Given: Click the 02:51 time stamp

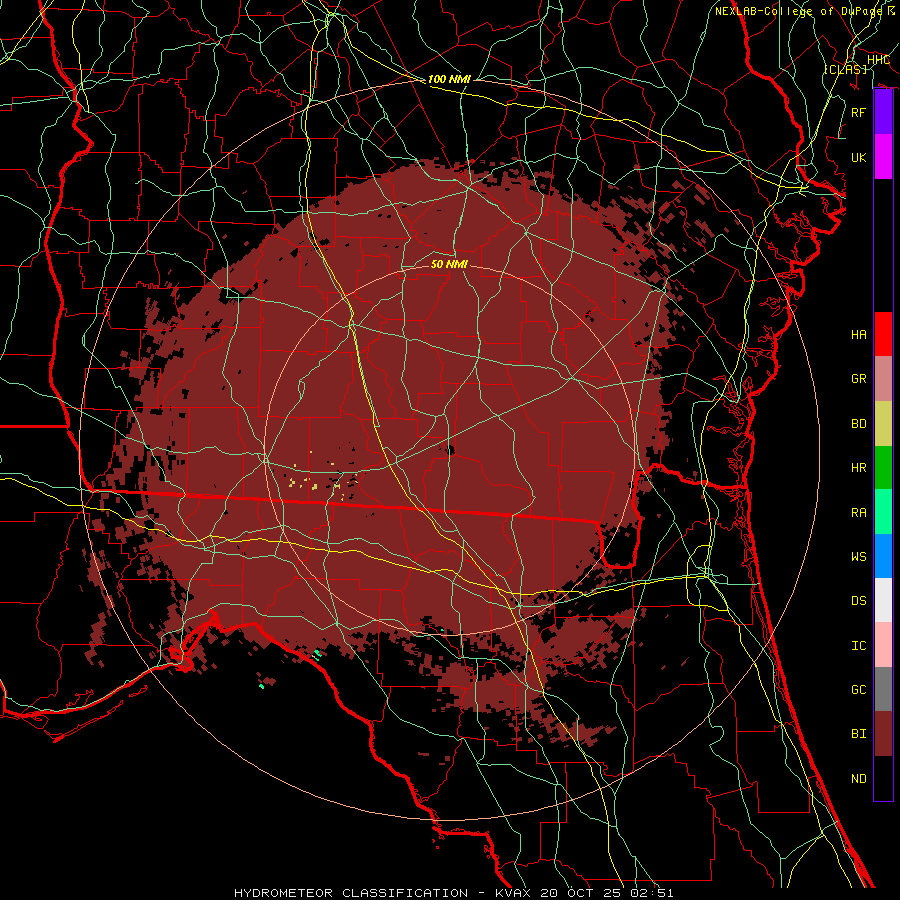Looking at the screenshot, I should coord(653,893).
